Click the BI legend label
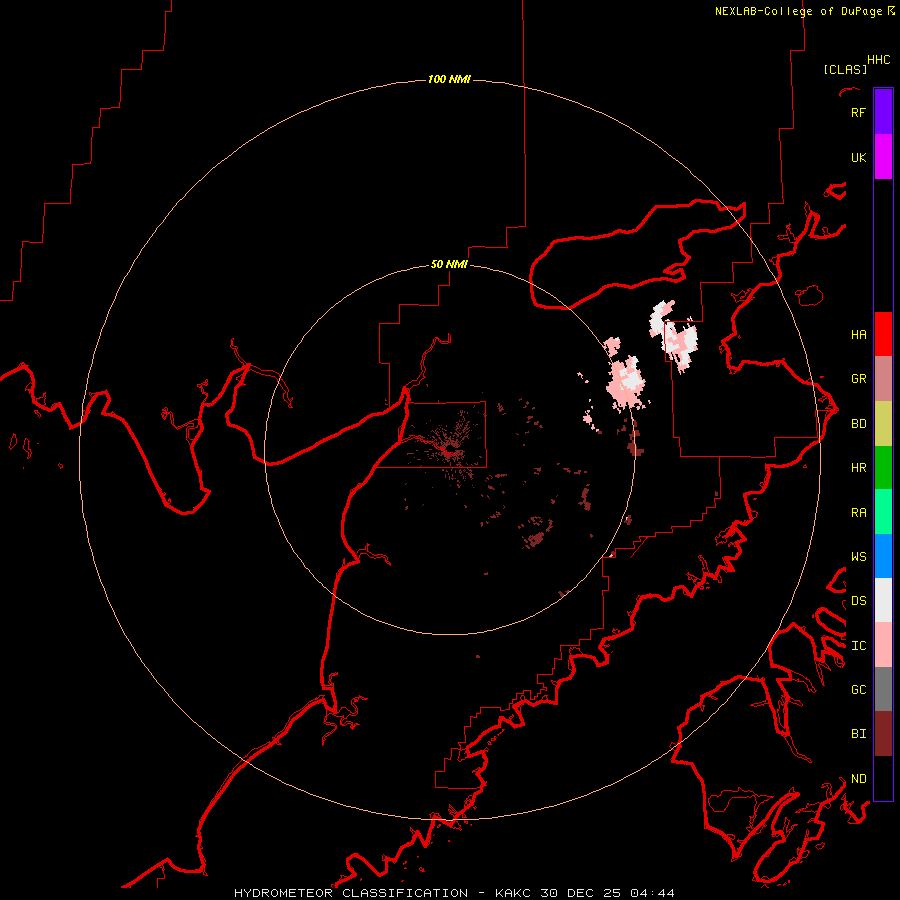The width and height of the screenshot is (900, 900). [858, 734]
